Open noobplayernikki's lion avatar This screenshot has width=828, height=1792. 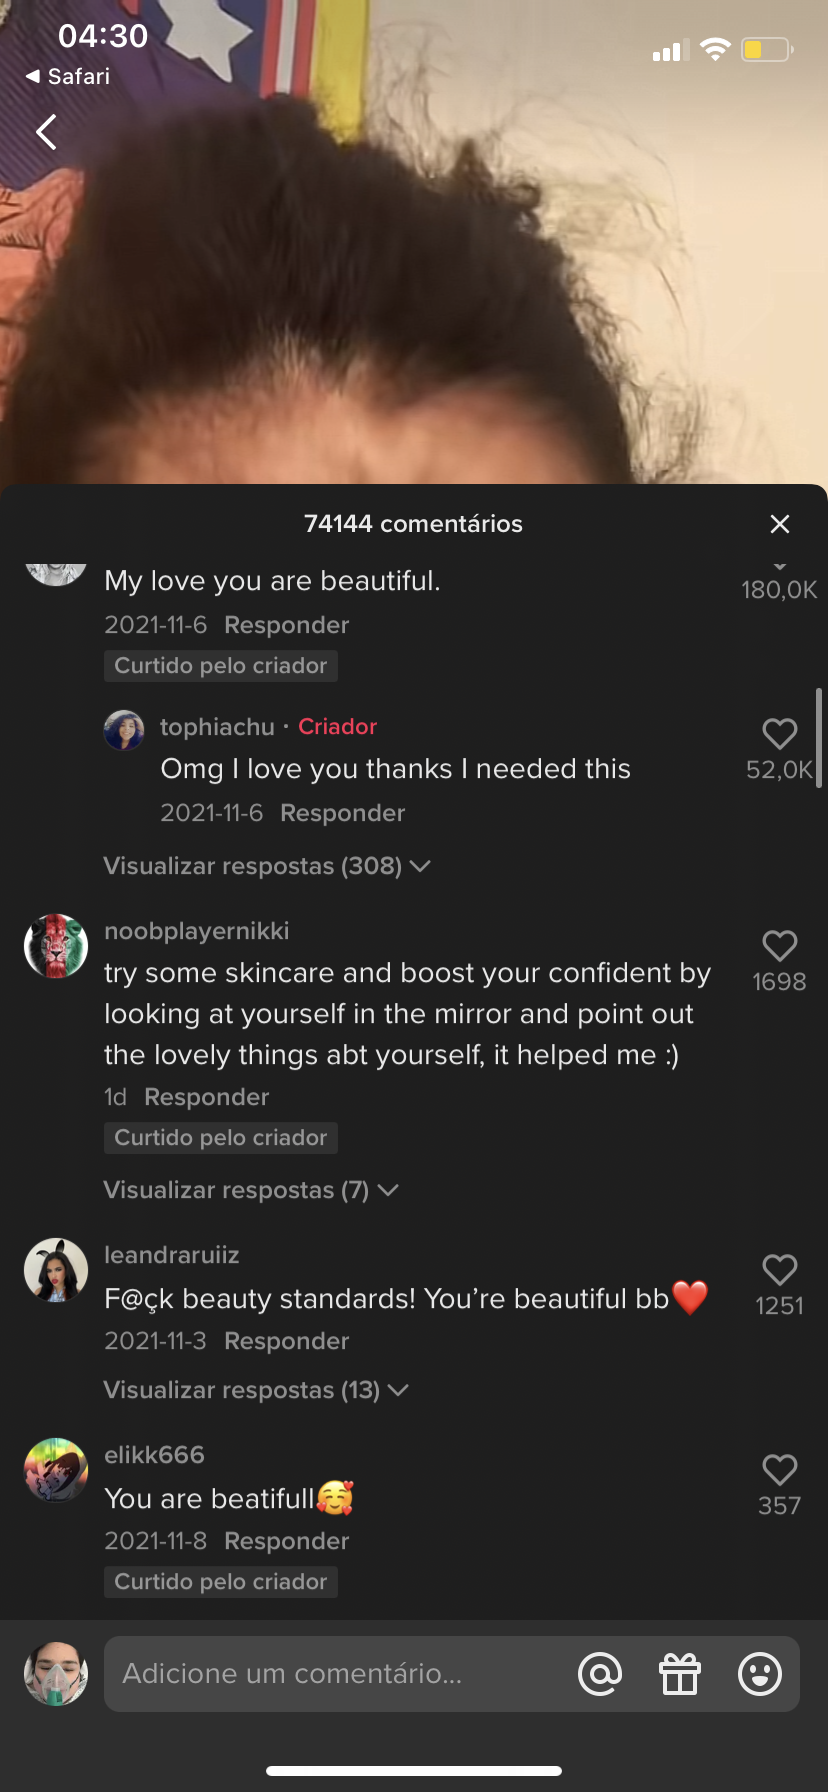pyautogui.click(x=56, y=946)
